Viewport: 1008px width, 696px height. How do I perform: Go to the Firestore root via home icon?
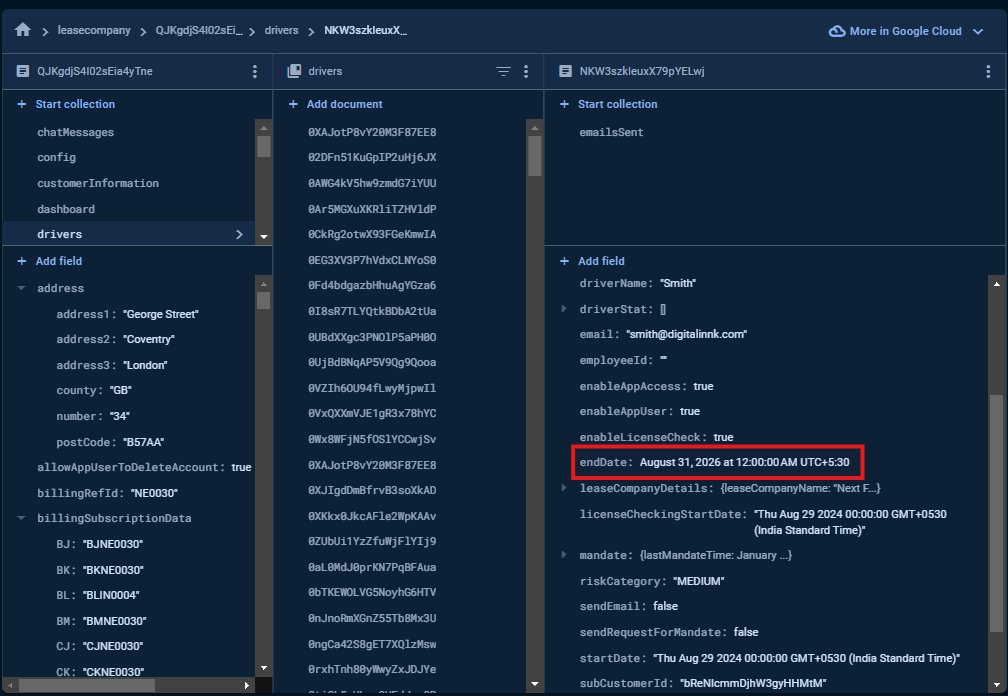pos(22,30)
